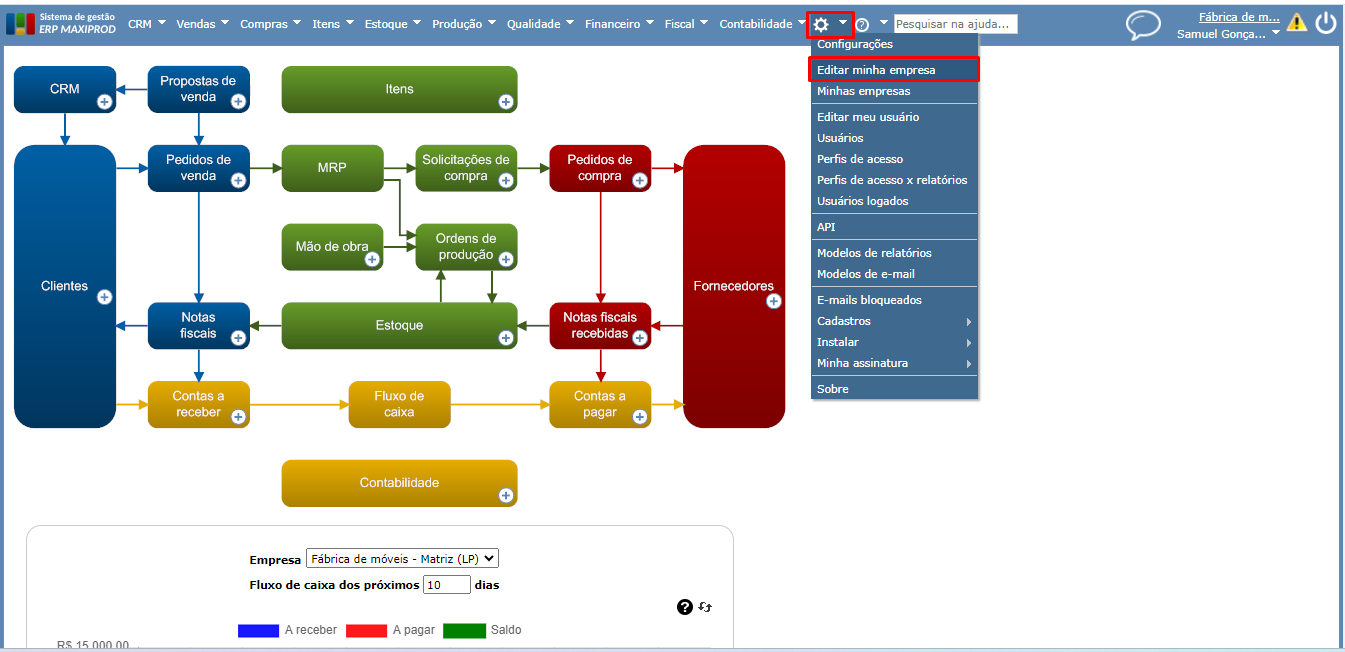Click the Pesquisar na ajuda search field

[956, 23]
